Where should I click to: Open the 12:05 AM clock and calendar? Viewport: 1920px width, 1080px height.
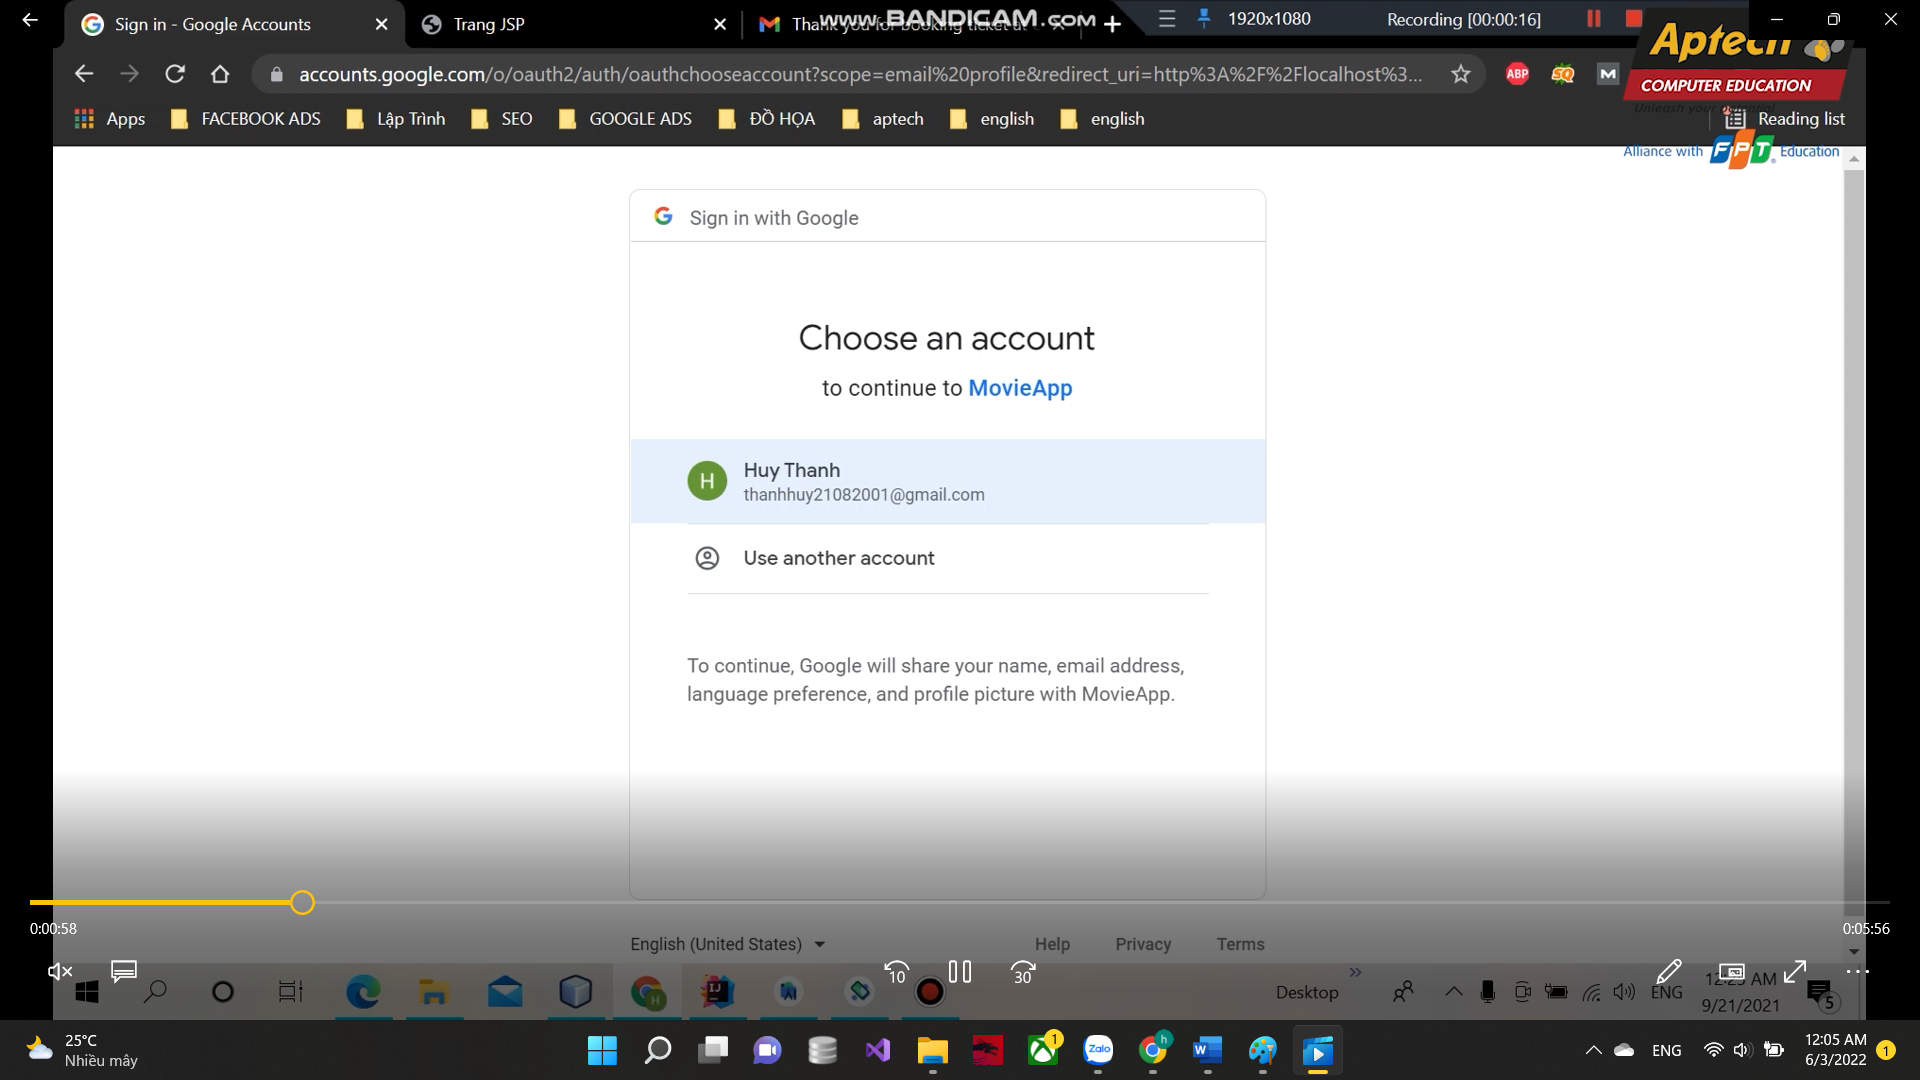pyautogui.click(x=1836, y=1050)
